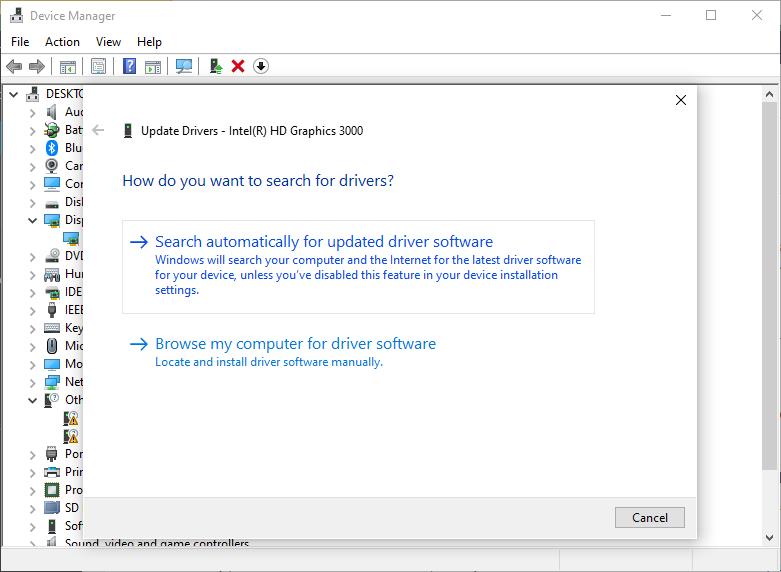Collapse the Other devices node
This screenshot has width=781, height=572.
[x=33, y=400]
